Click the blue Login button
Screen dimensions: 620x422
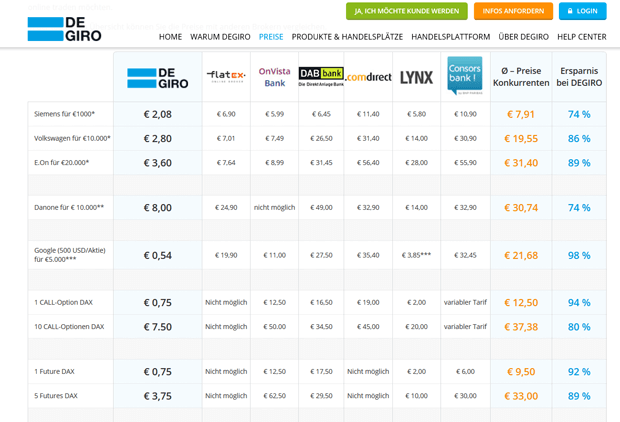coord(582,11)
